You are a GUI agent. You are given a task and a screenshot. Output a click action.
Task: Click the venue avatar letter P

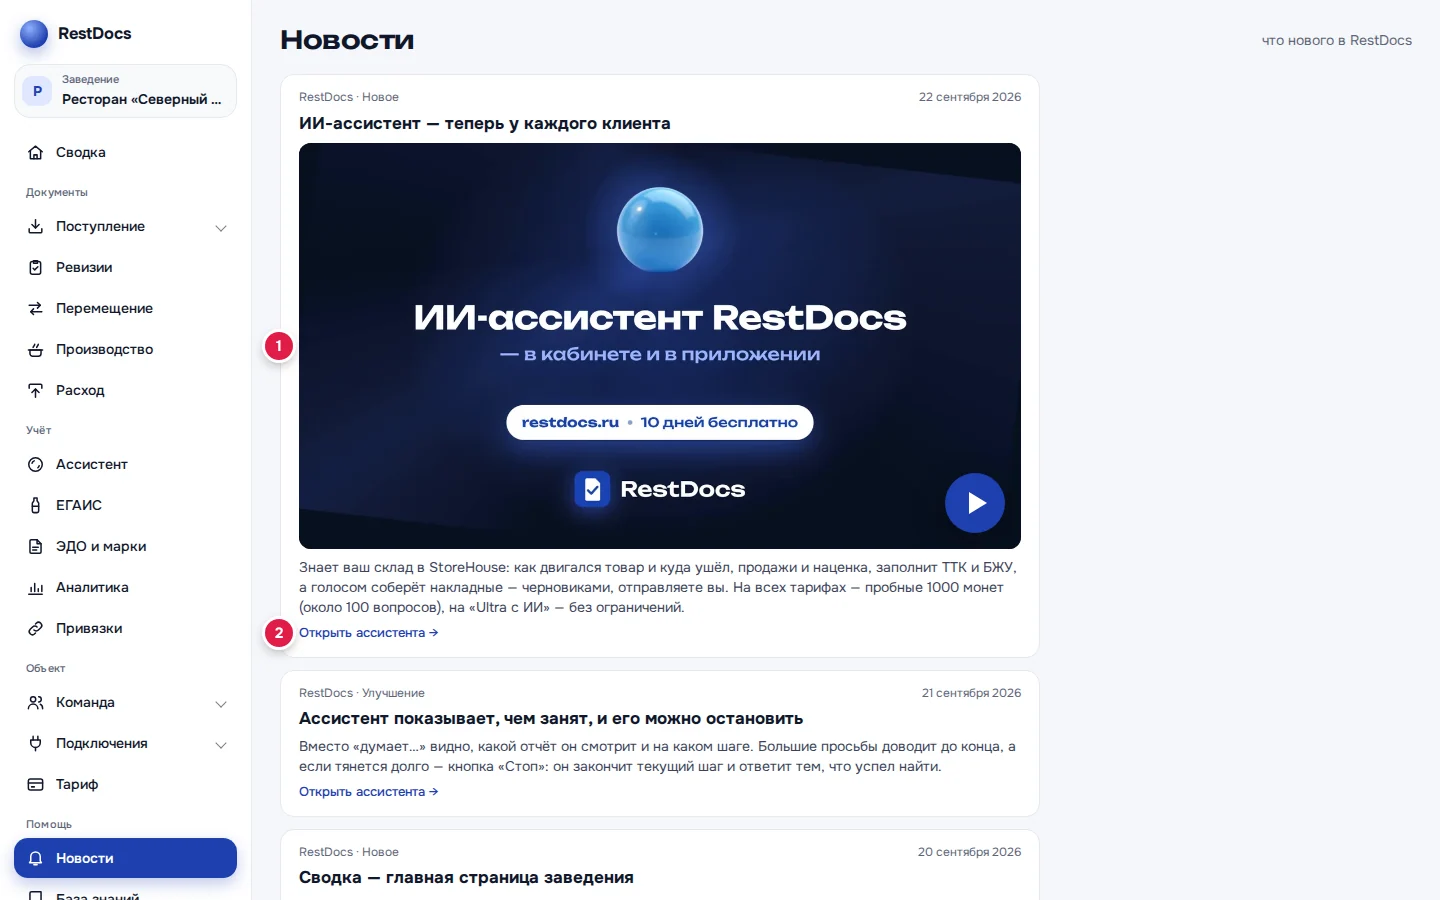(37, 91)
